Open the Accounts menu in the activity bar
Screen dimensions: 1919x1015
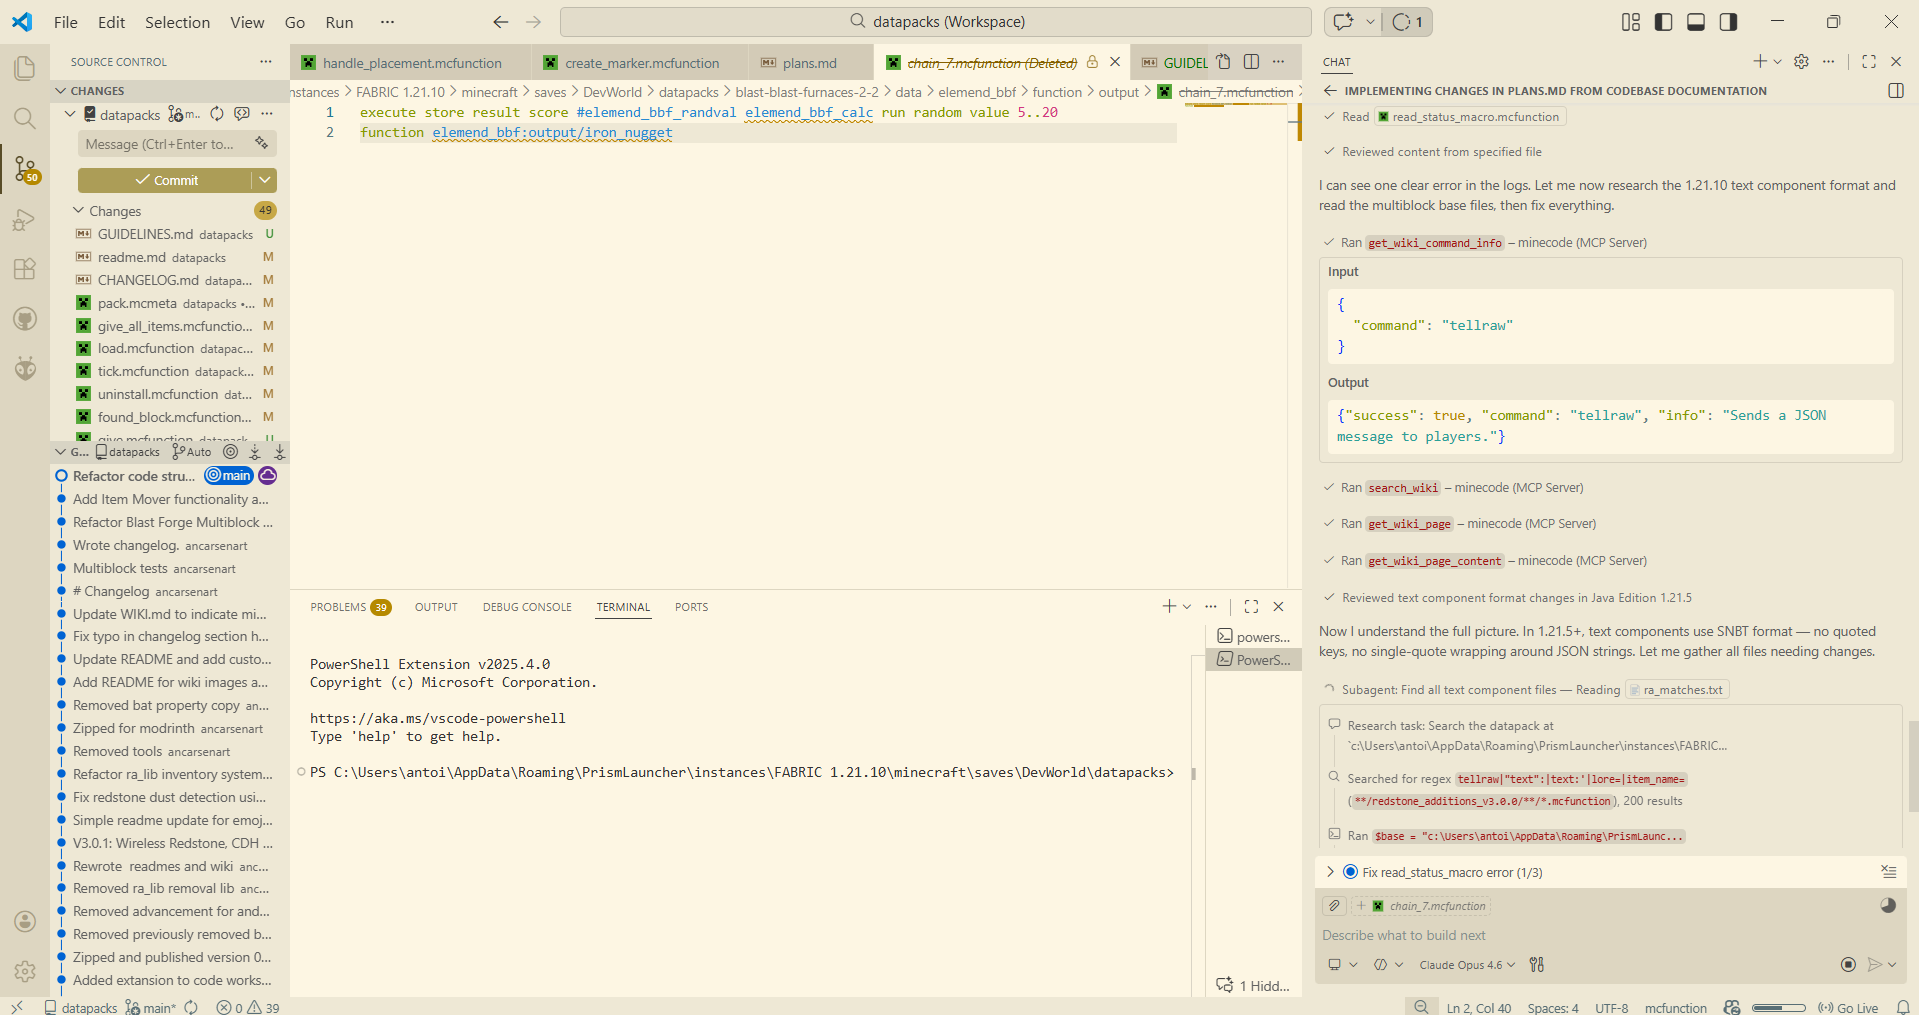coord(25,921)
